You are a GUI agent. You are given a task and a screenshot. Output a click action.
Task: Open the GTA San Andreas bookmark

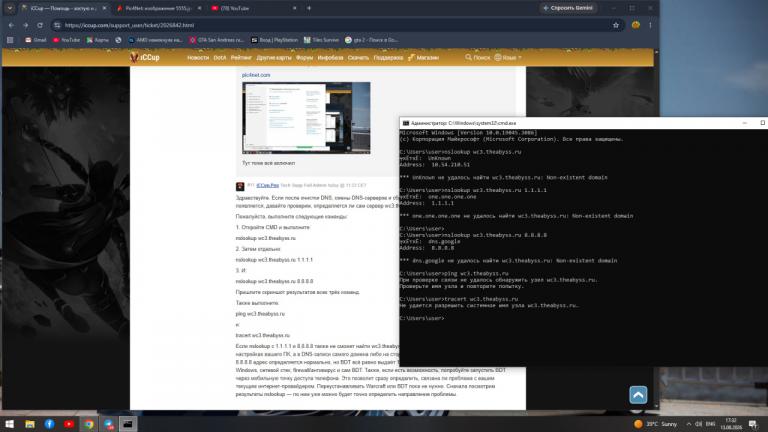coord(216,40)
